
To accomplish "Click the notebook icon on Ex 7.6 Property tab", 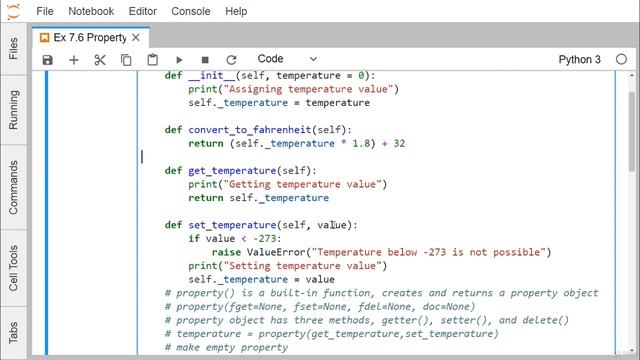I will tap(44, 38).
